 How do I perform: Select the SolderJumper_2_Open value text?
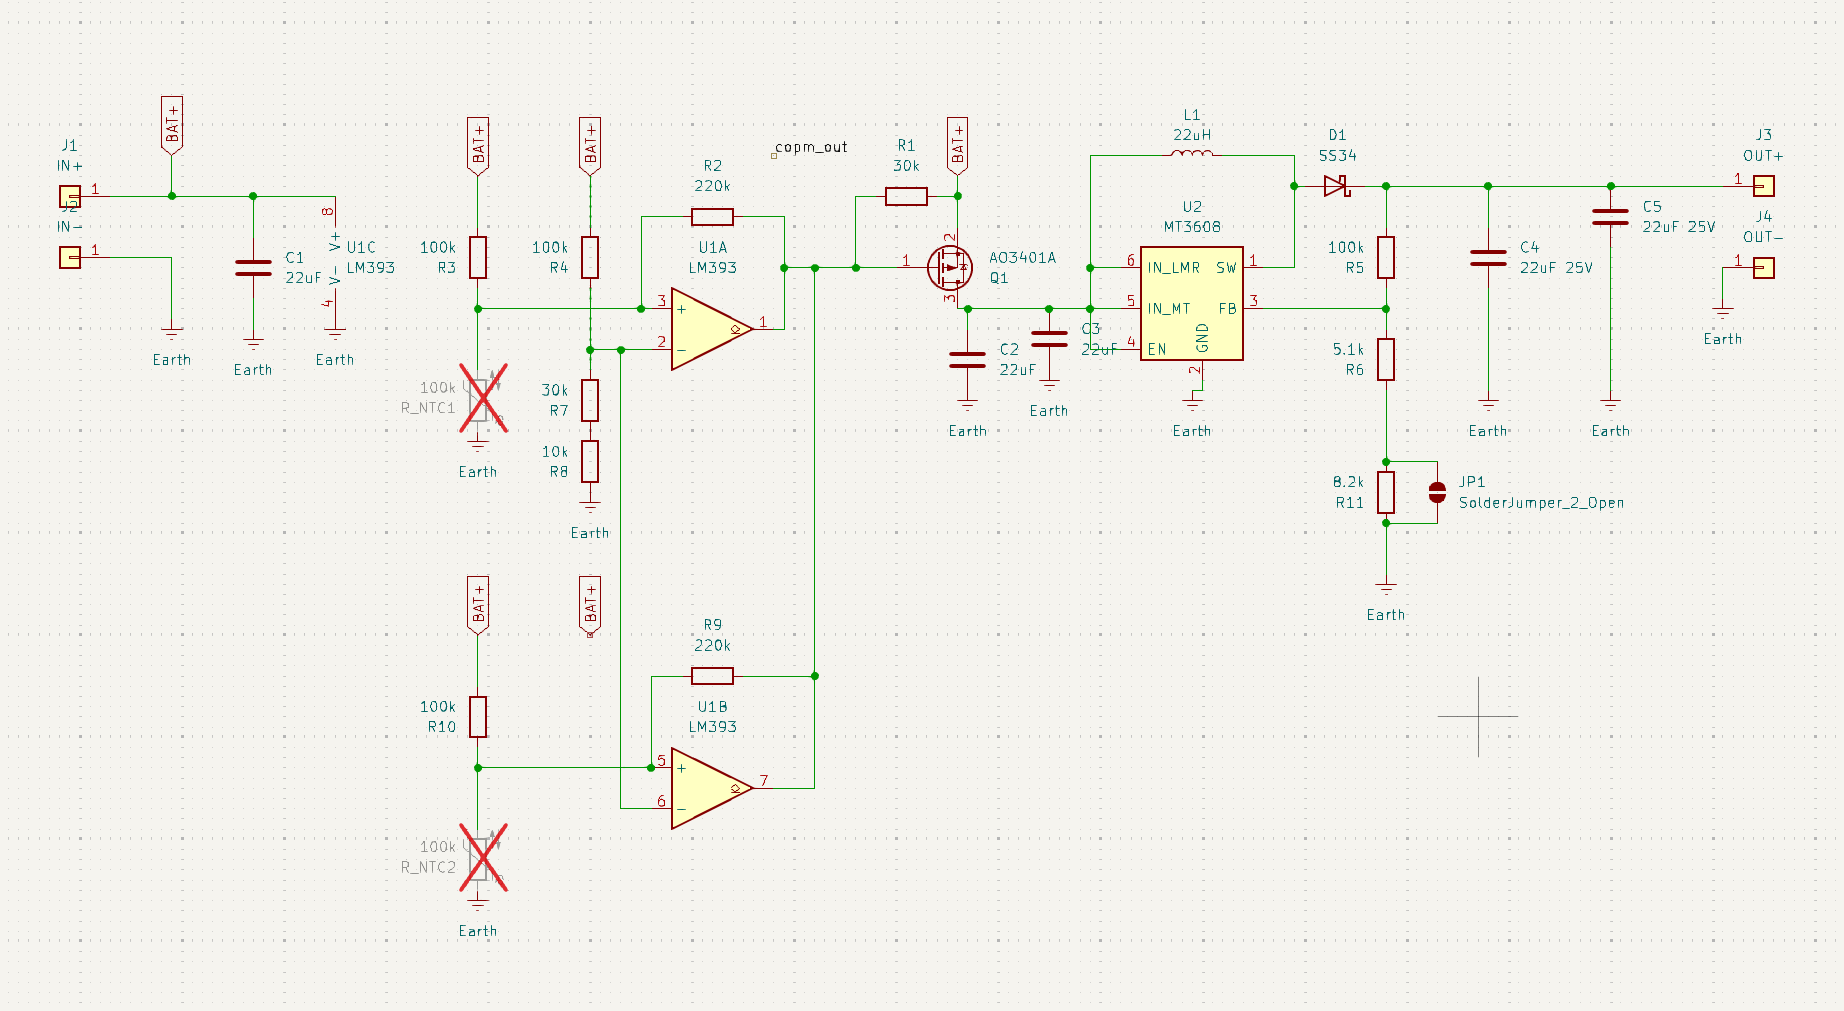tap(1541, 503)
